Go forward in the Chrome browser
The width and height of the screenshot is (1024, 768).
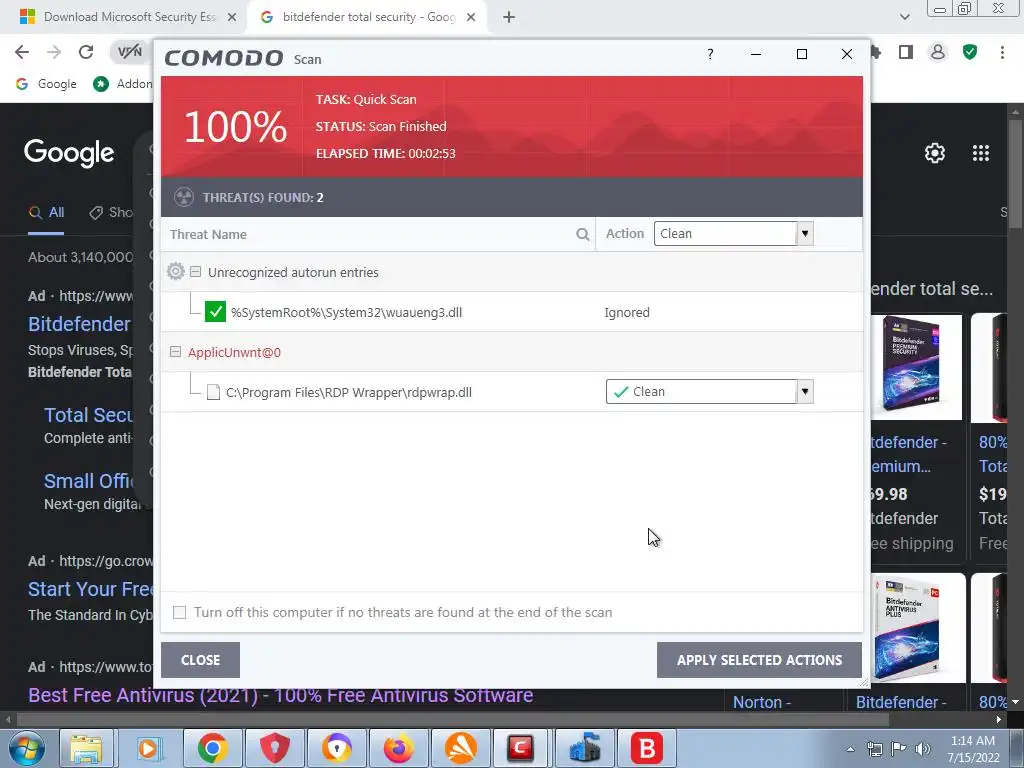tap(54, 52)
